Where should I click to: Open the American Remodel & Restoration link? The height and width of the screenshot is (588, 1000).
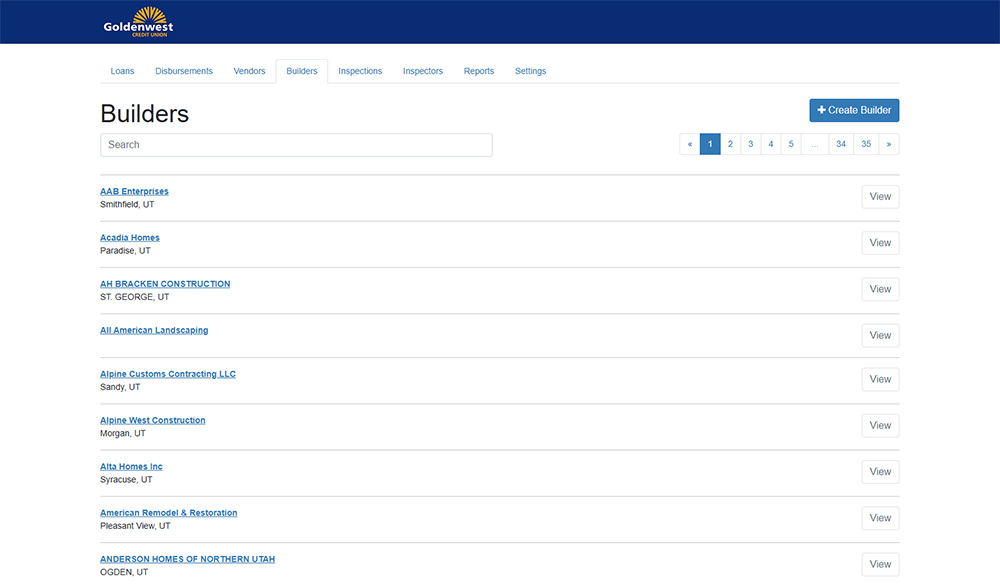[x=168, y=512]
